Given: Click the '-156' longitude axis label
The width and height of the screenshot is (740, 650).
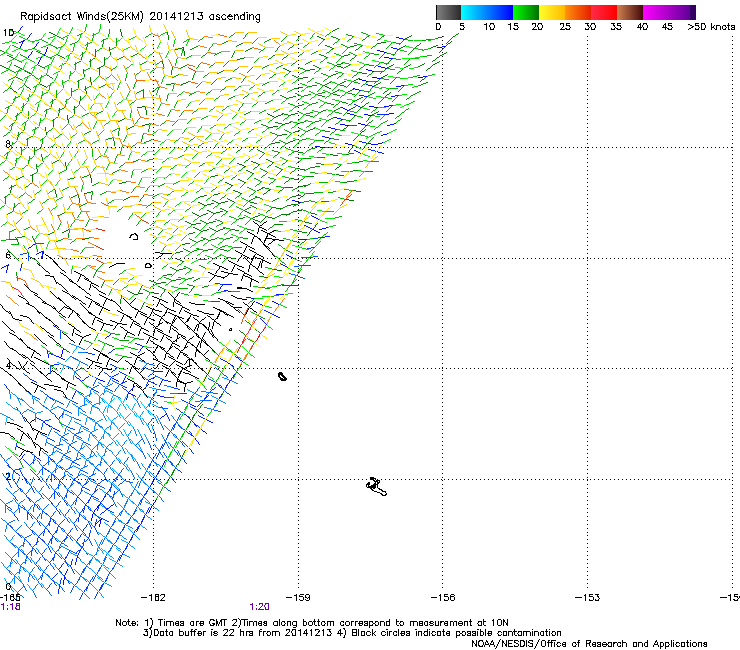Looking at the screenshot, I should pos(443,598).
